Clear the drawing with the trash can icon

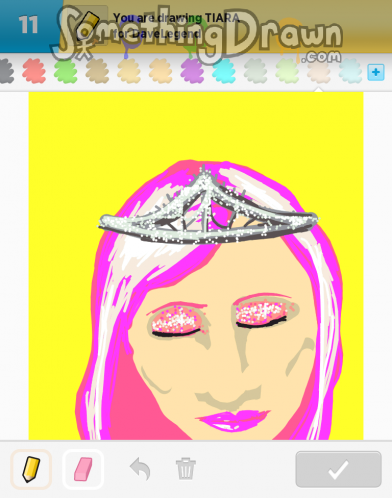[x=186, y=469]
